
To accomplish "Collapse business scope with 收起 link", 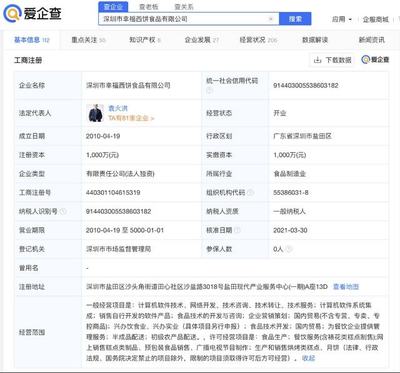I will [308, 358].
